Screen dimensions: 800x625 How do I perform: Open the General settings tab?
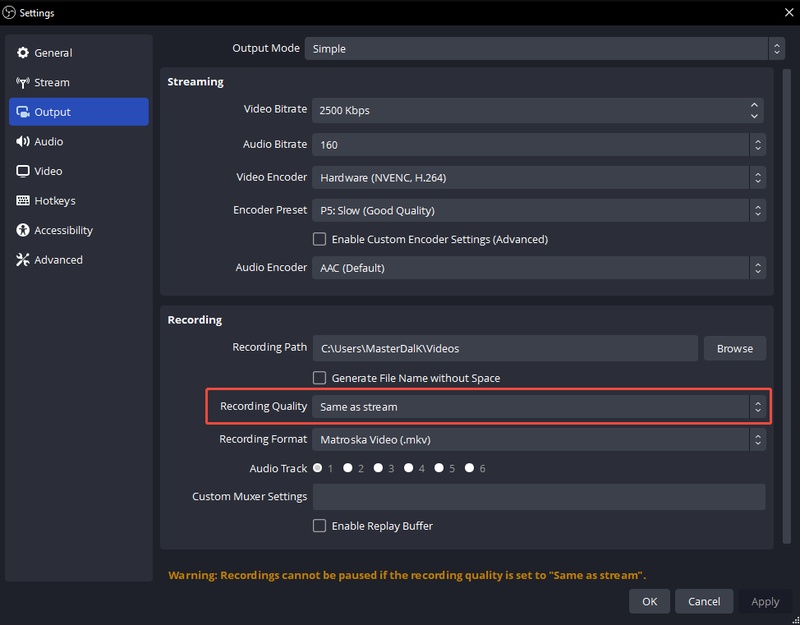point(79,53)
